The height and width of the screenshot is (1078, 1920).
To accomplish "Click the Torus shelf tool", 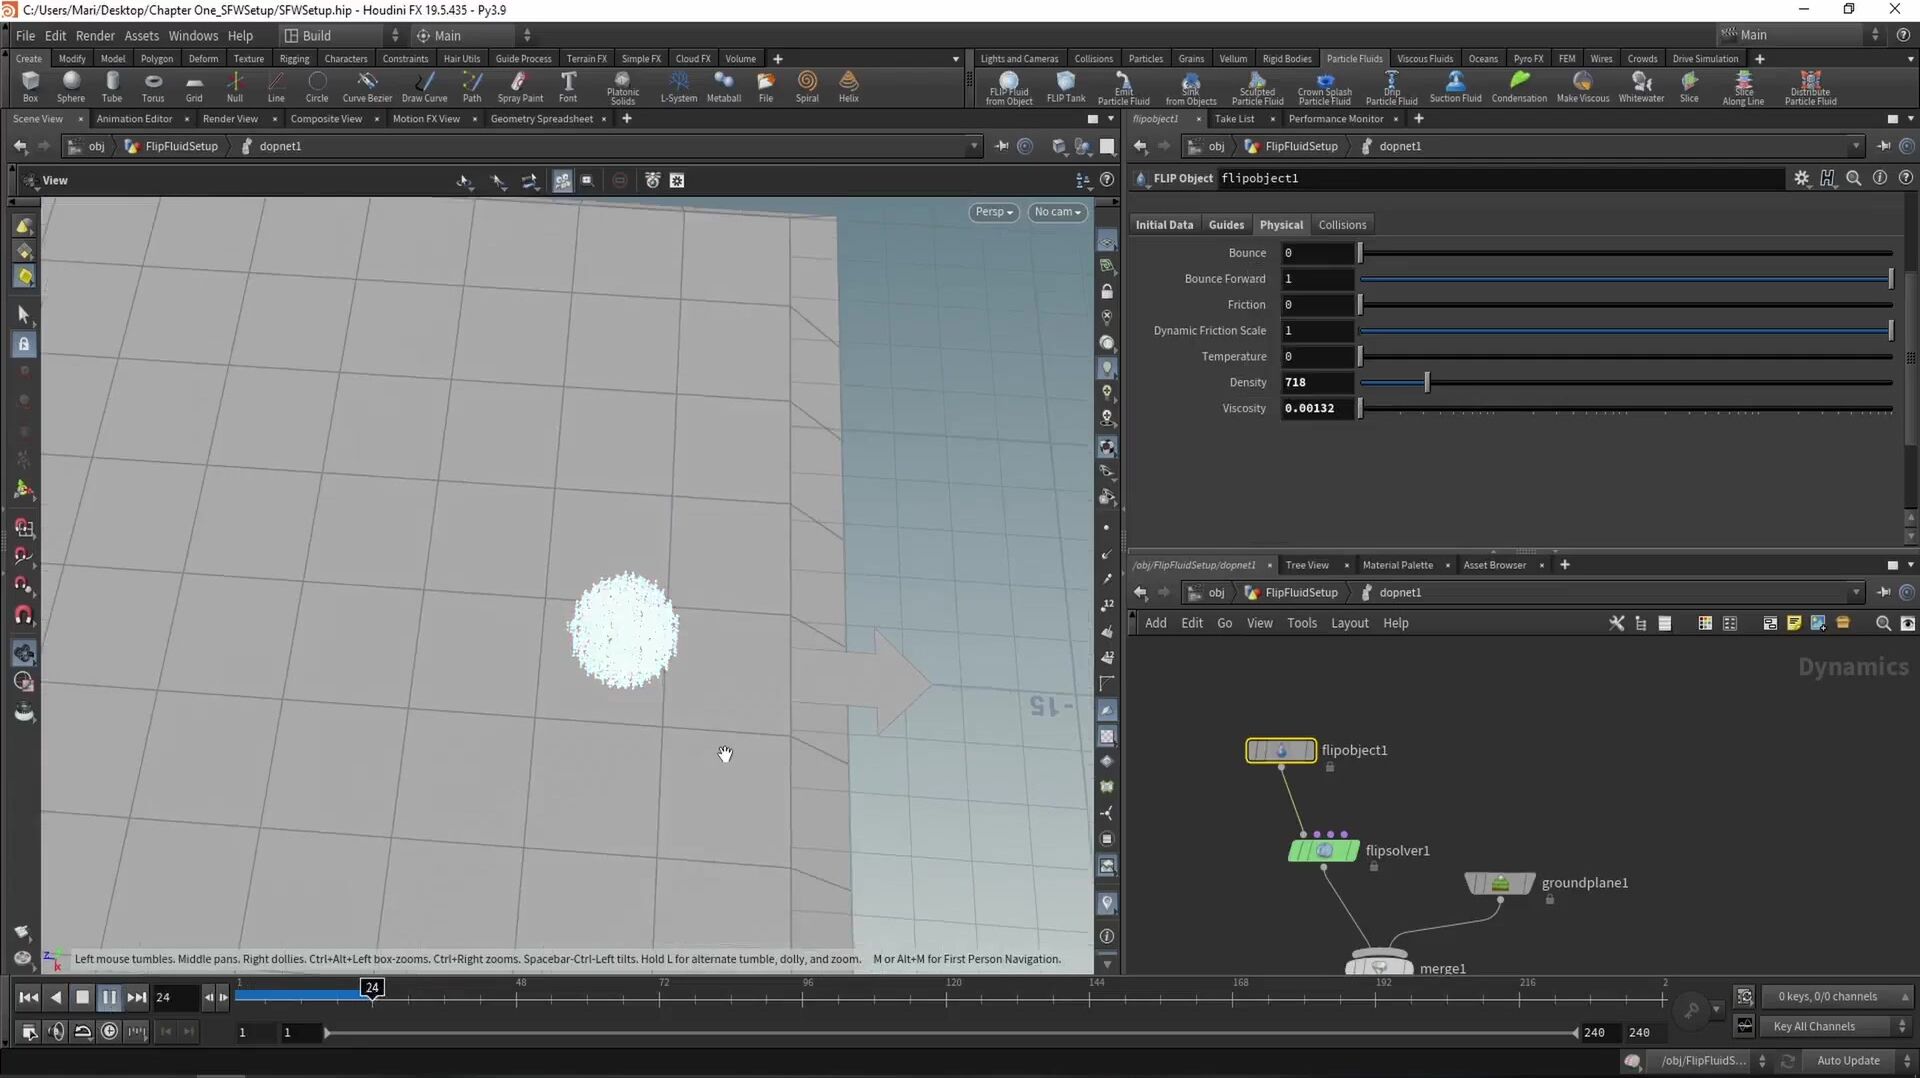I will (x=153, y=86).
